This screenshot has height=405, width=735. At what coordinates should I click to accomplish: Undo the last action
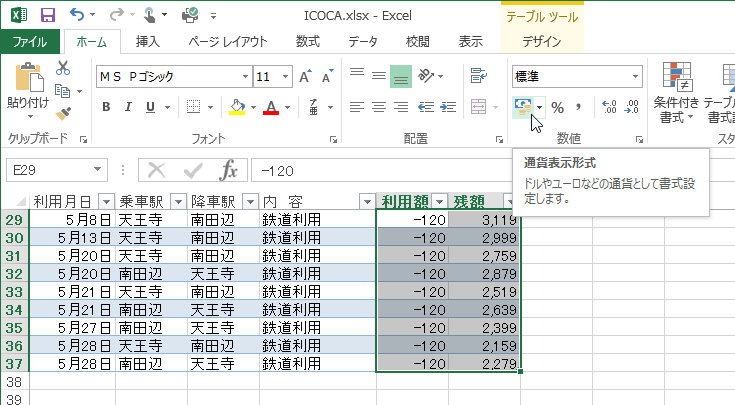(77, 15)
